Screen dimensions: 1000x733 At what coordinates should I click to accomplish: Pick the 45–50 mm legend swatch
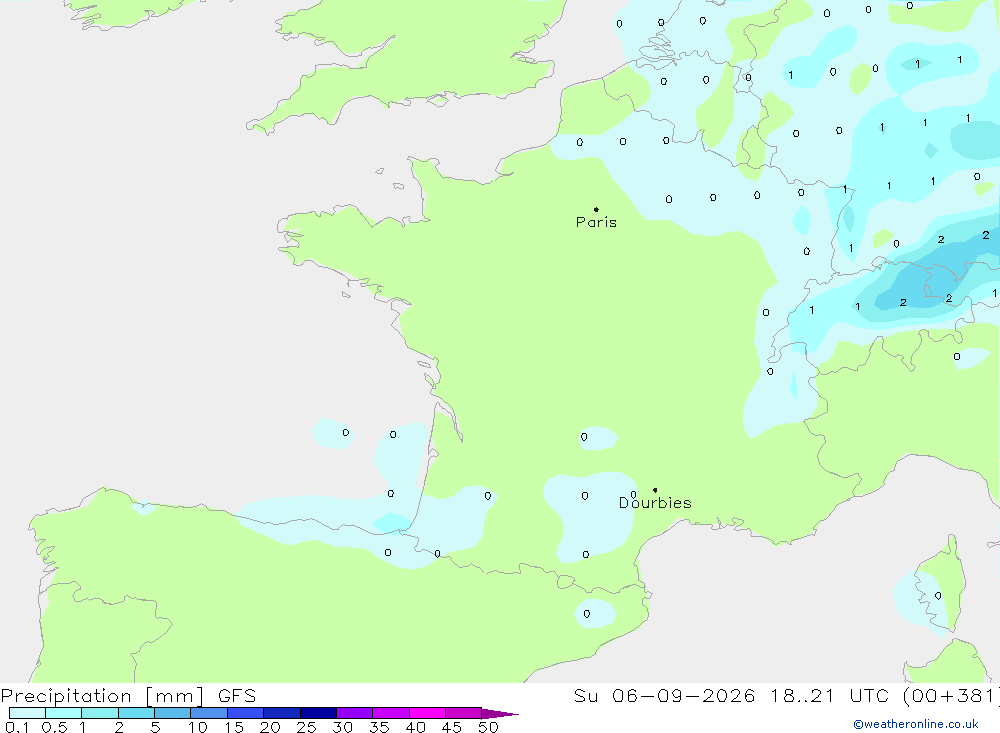point(464,713)
